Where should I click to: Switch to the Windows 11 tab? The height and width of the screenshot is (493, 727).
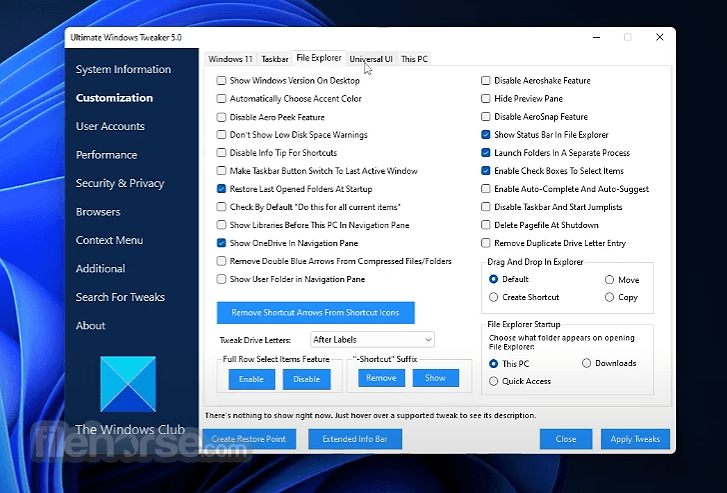pyautogui.click(x=230, y=59)
